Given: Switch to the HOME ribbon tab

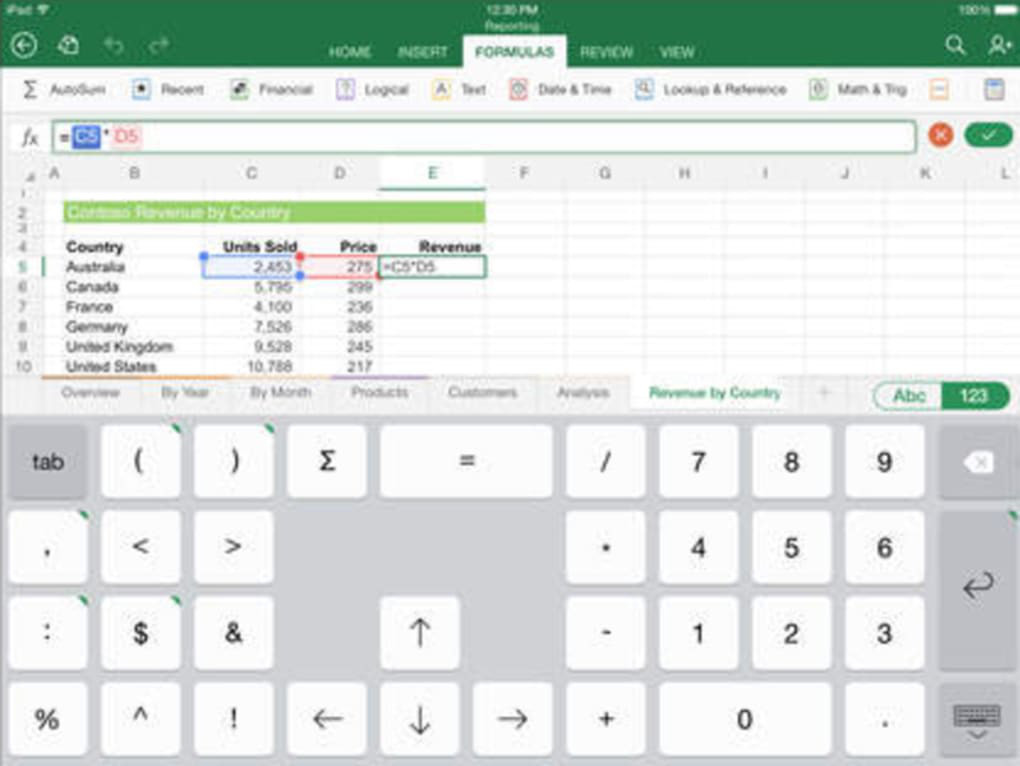Looking at the screenshot, I should [350, 52].
